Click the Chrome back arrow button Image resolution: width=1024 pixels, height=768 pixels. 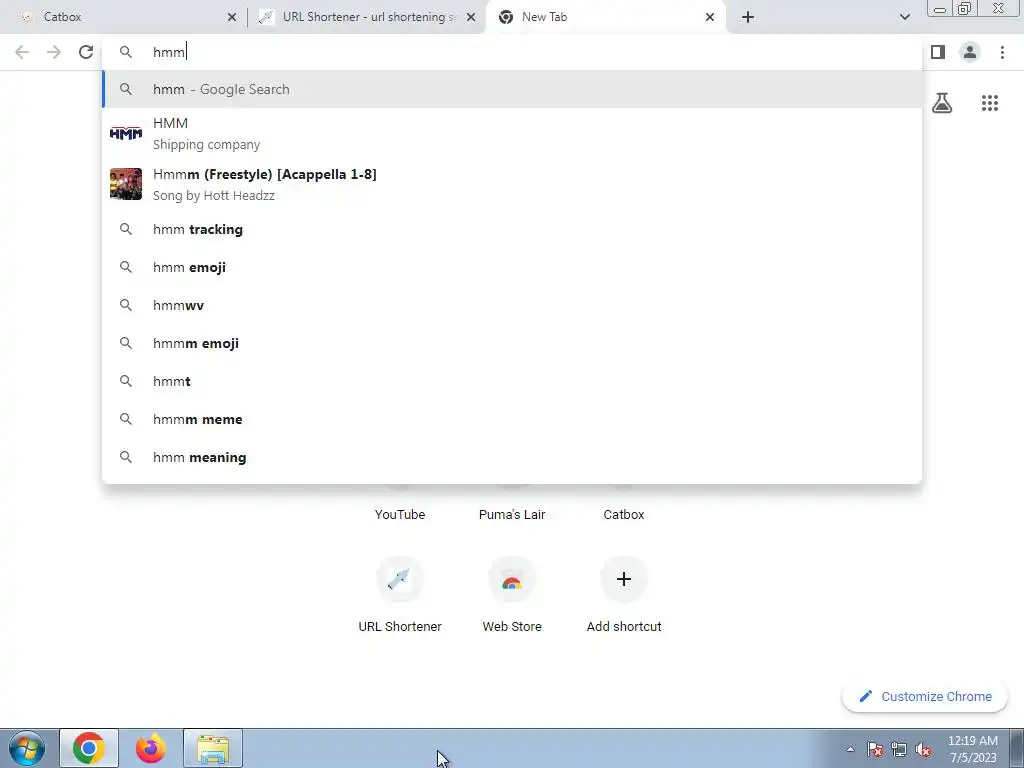coord(22,52)
